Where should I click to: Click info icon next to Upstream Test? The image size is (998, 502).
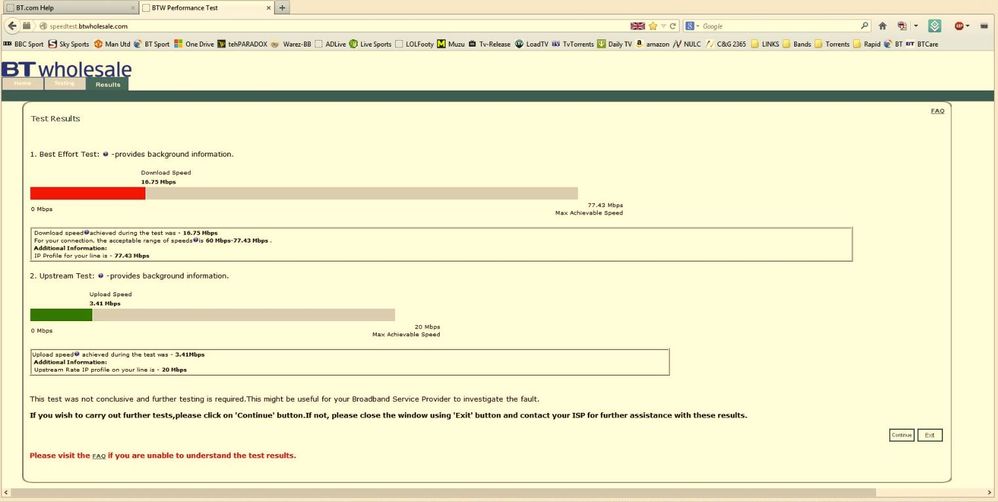coord(101,276)
